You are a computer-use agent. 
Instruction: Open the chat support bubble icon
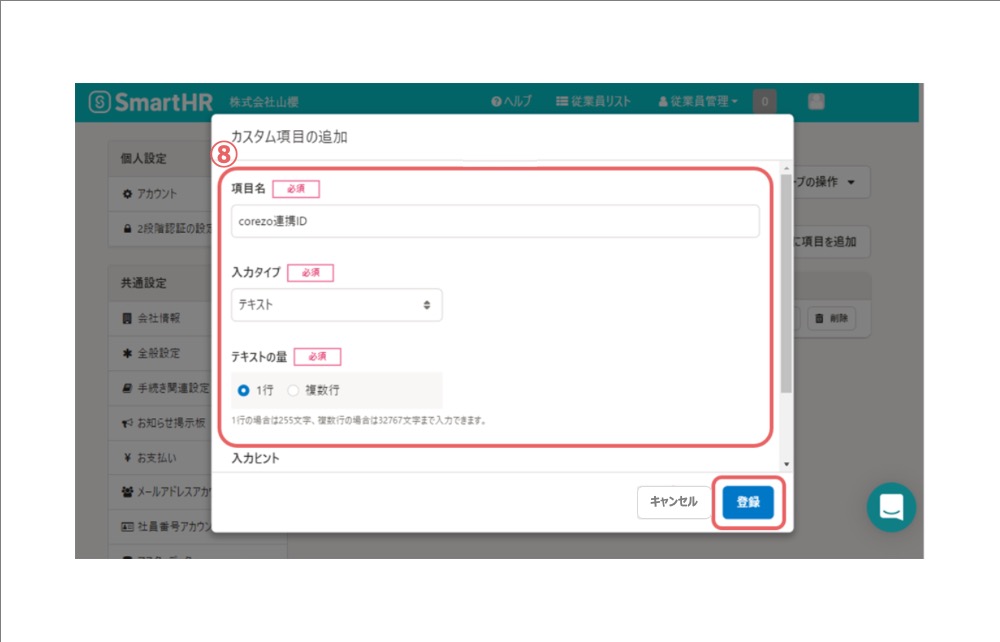click(x=891, y=507)
